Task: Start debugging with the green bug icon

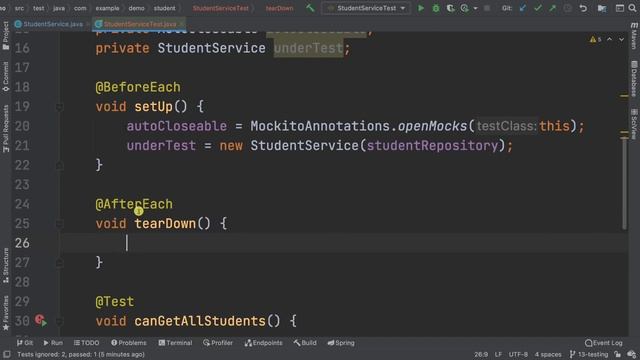Action: pos(436,8)
